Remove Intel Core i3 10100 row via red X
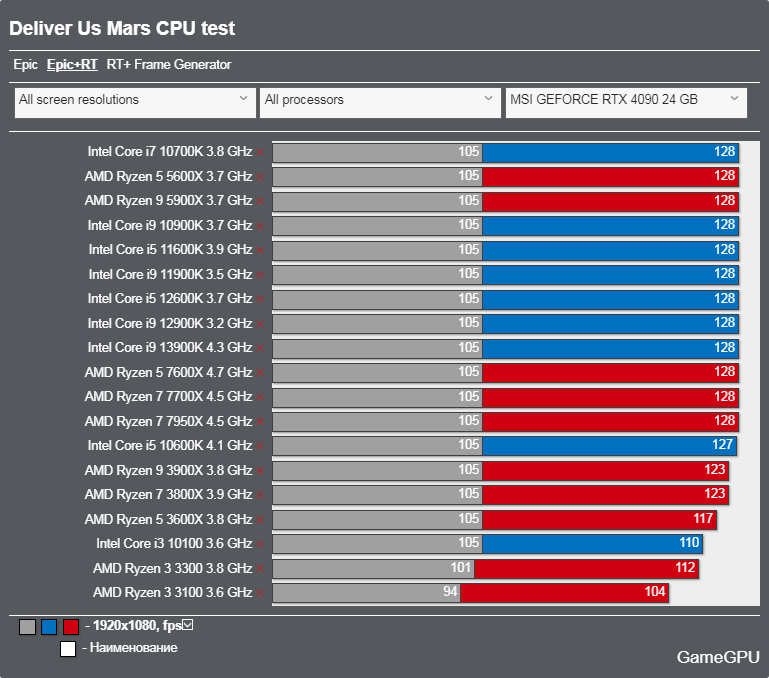The height and width of the screenshot is (678, 769). (260, 544)
